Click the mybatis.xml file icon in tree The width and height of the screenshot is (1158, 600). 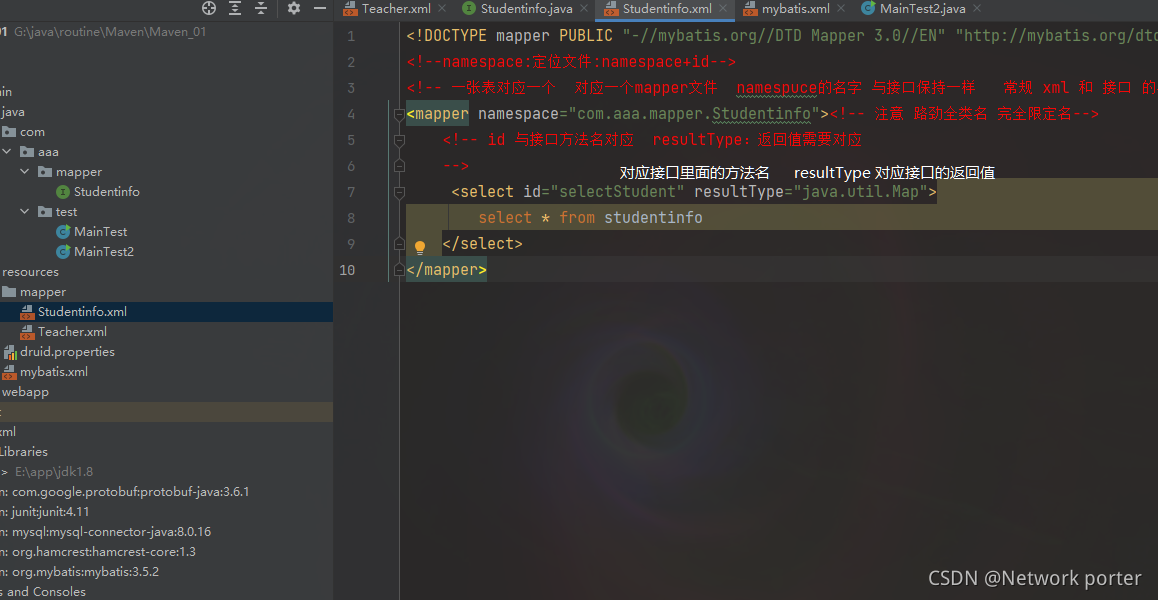pos(10,371)
